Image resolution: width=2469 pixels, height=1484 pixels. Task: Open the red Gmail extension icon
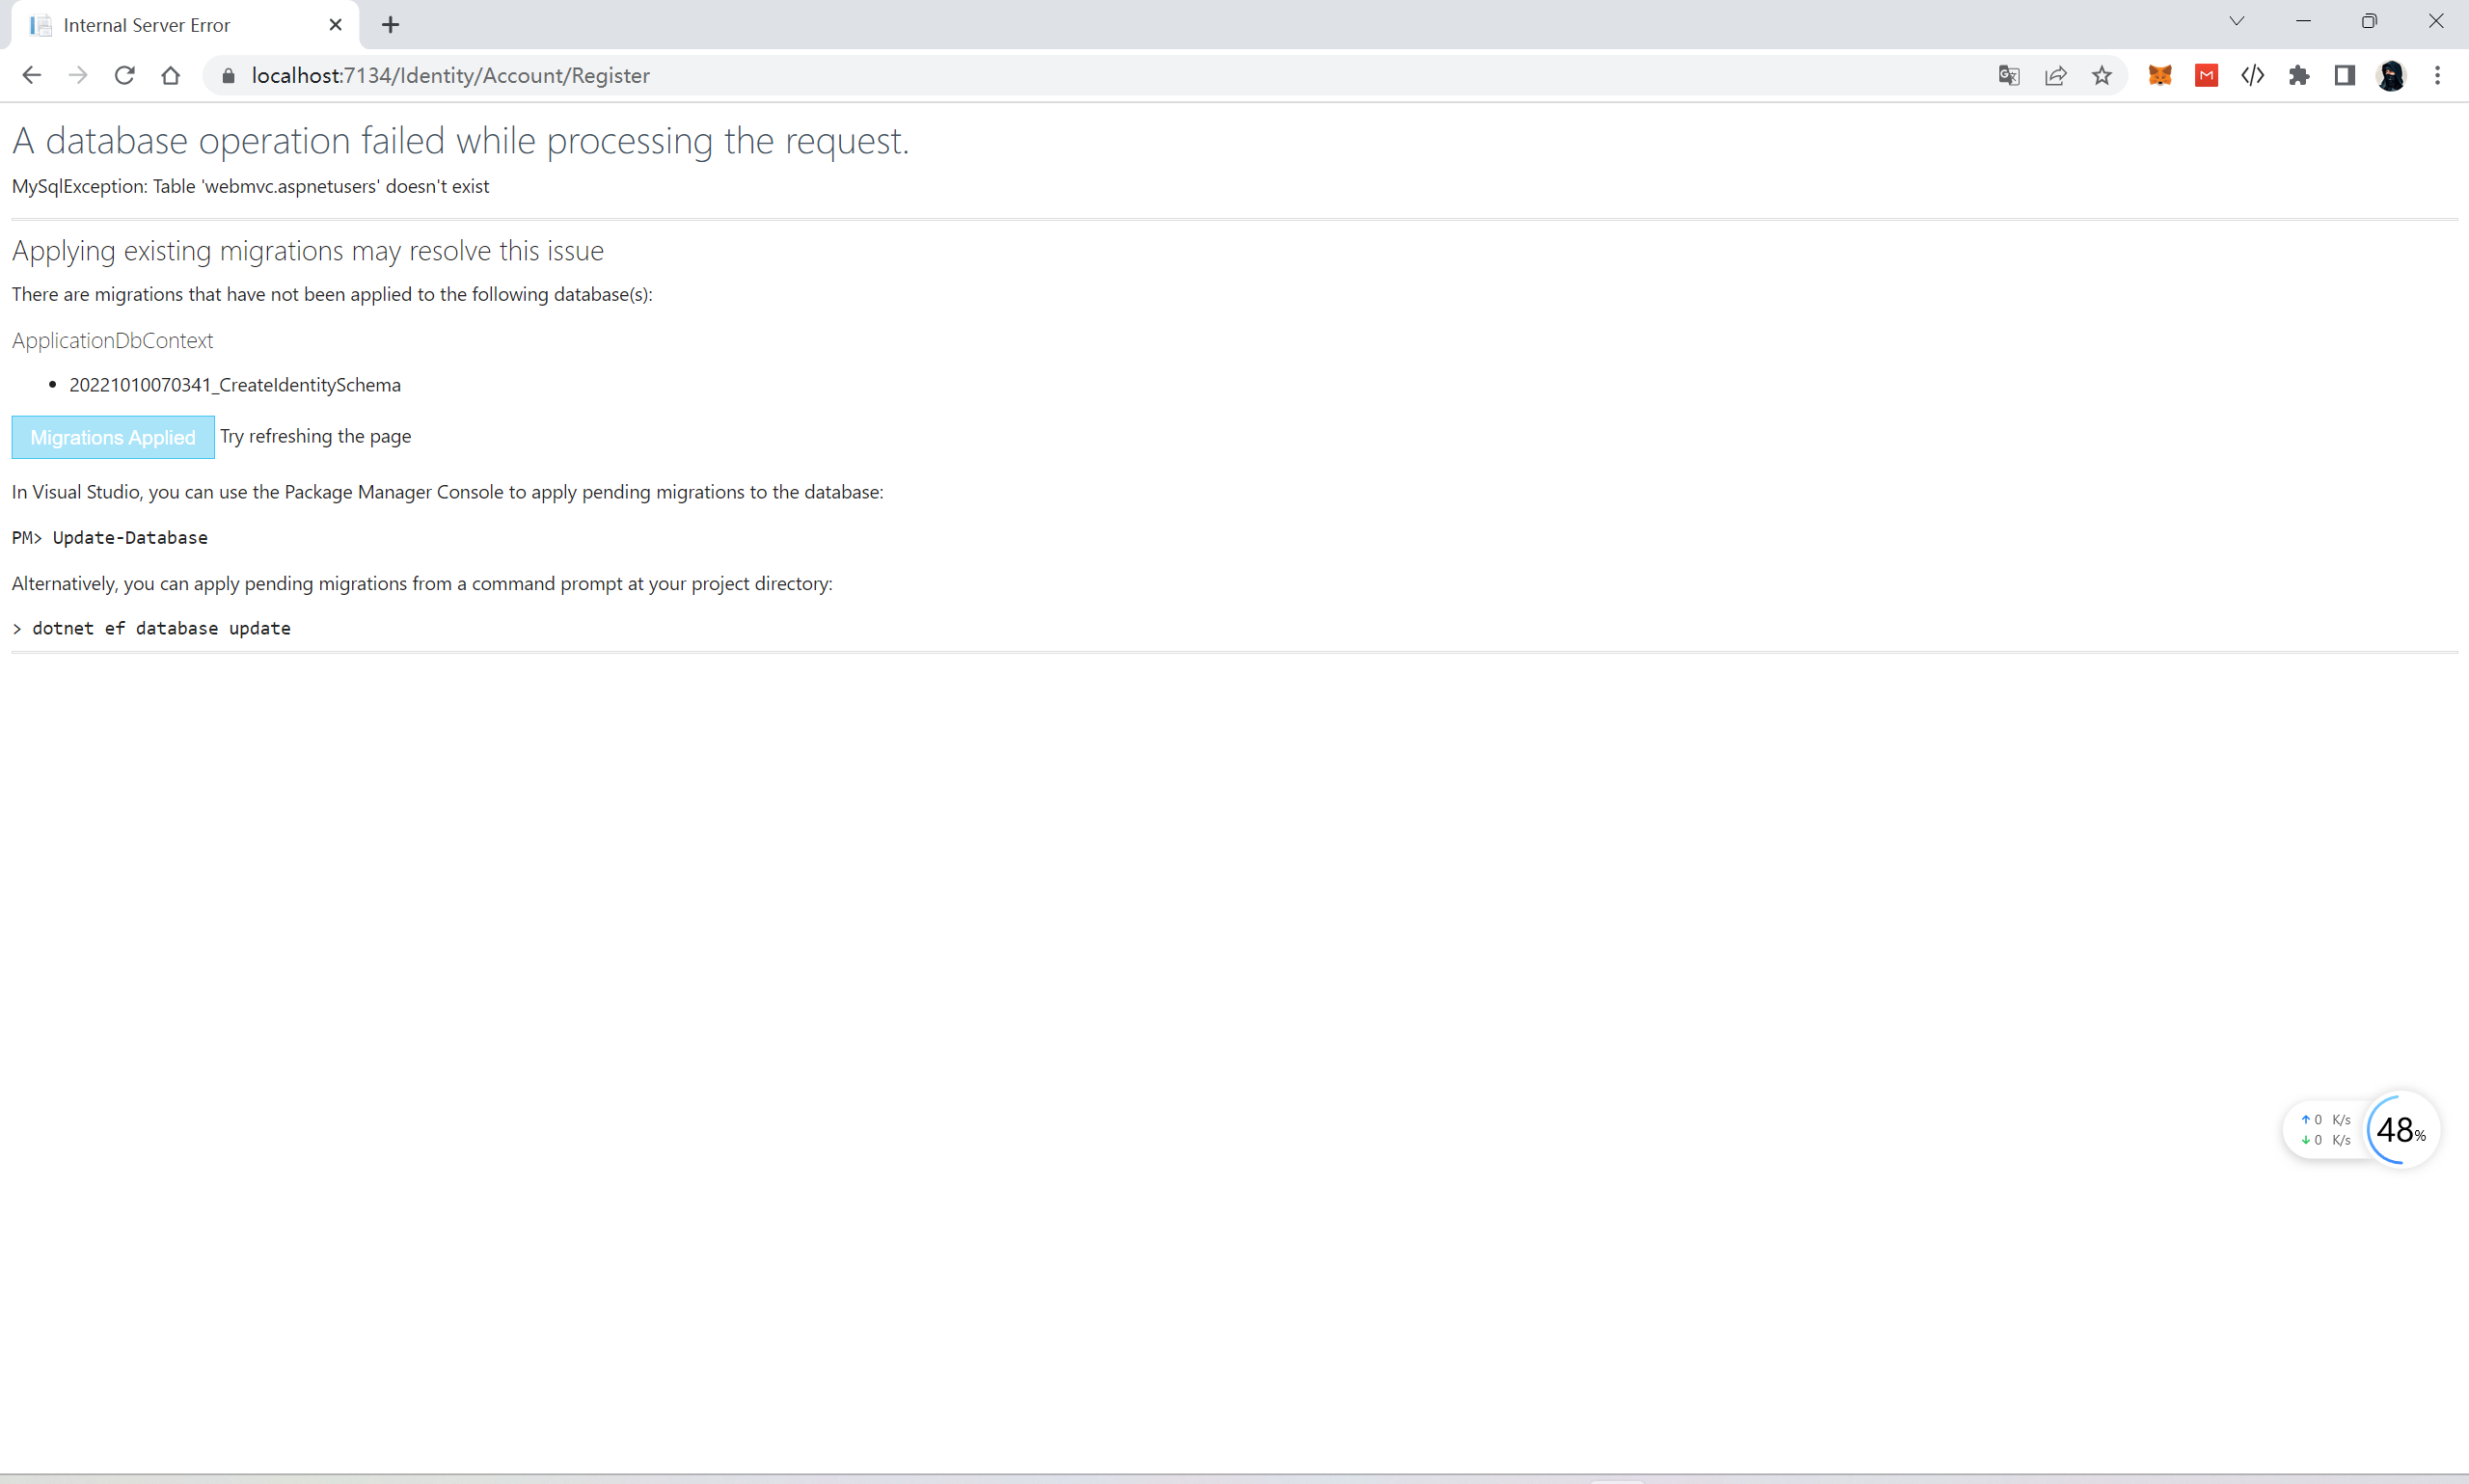click(2206, 75)
